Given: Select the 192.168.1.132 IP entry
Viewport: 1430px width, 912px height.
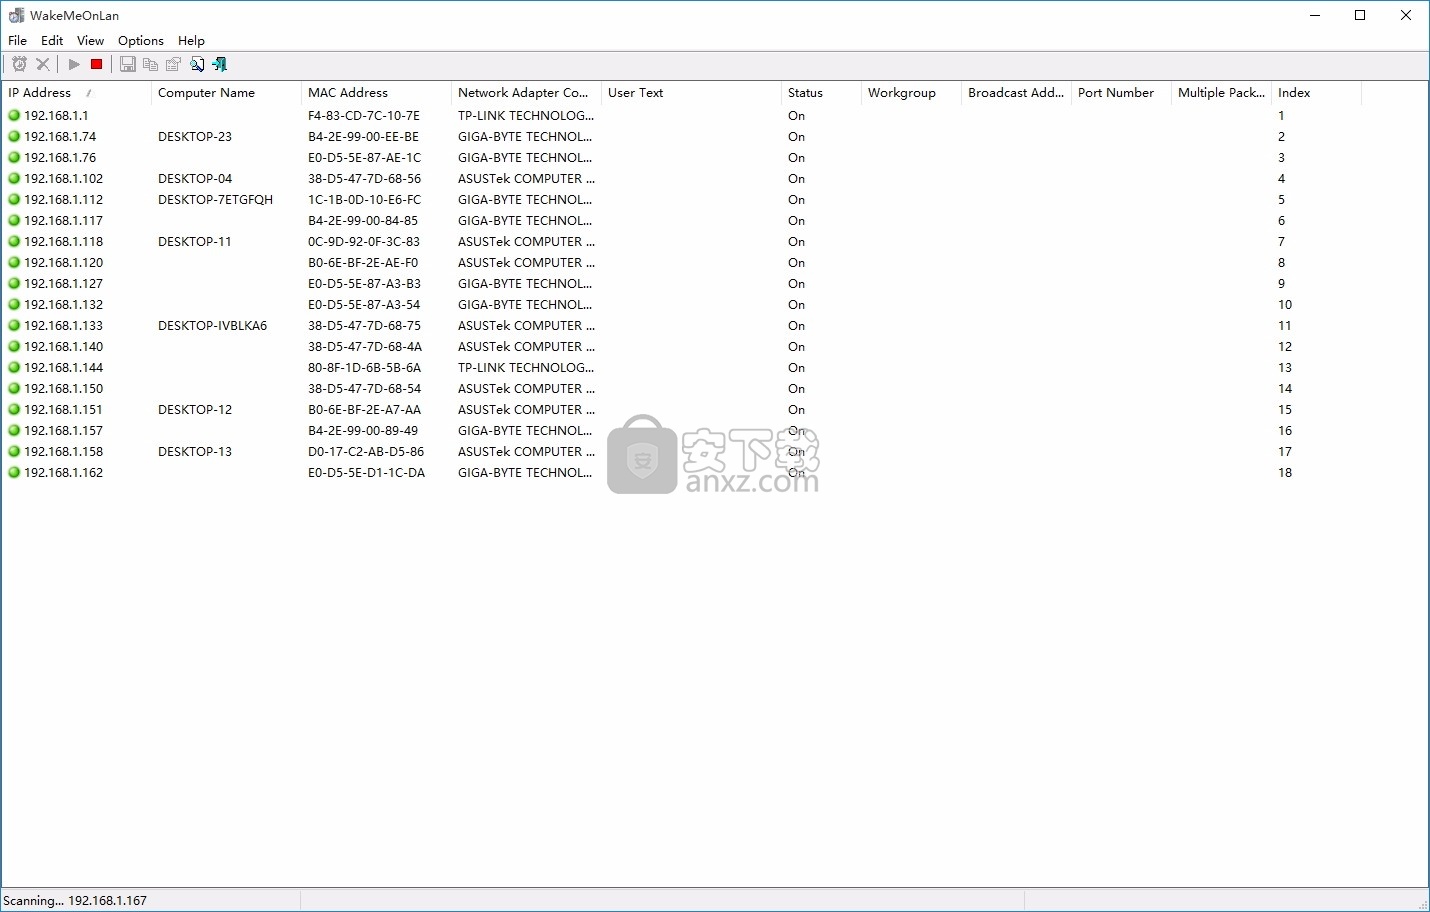Looking at the screenshot, I should coord(63,304).
